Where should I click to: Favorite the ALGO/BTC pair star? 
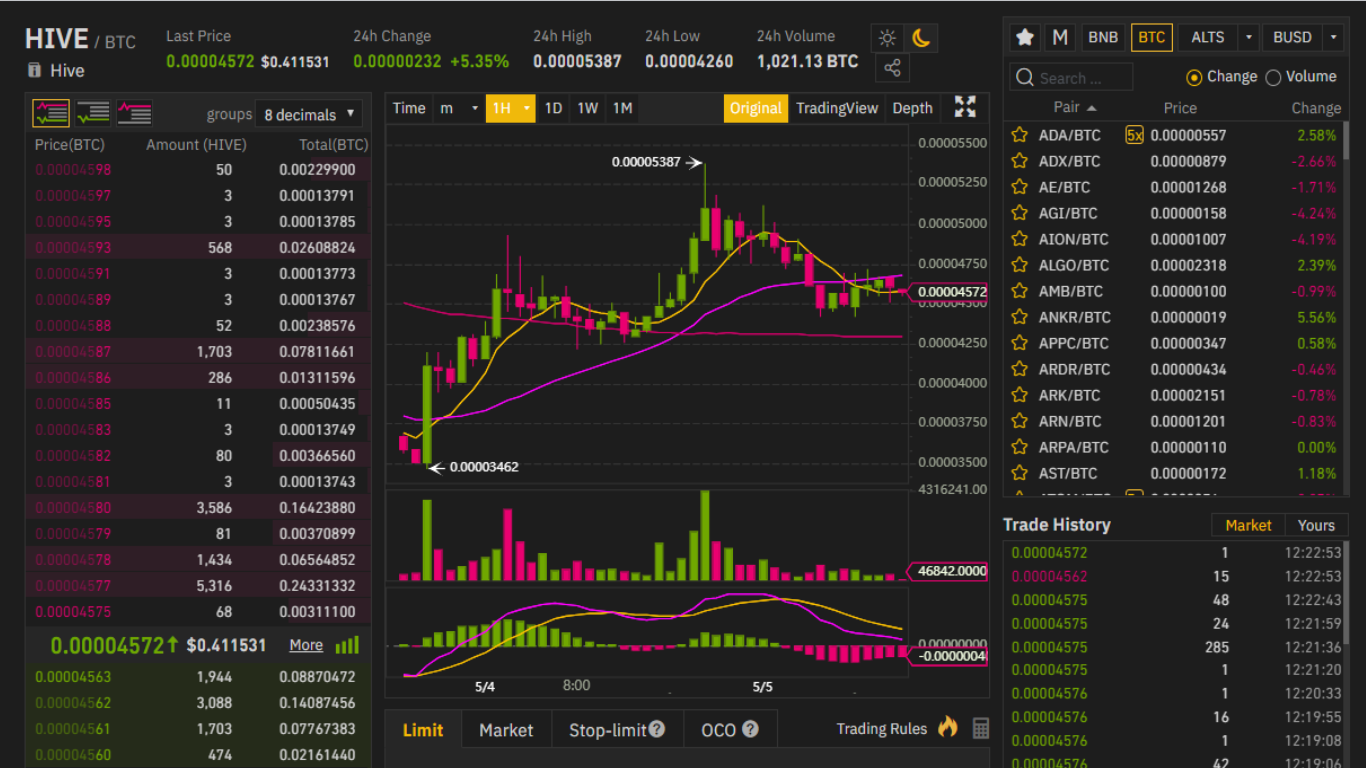[x=1019, y=265]
